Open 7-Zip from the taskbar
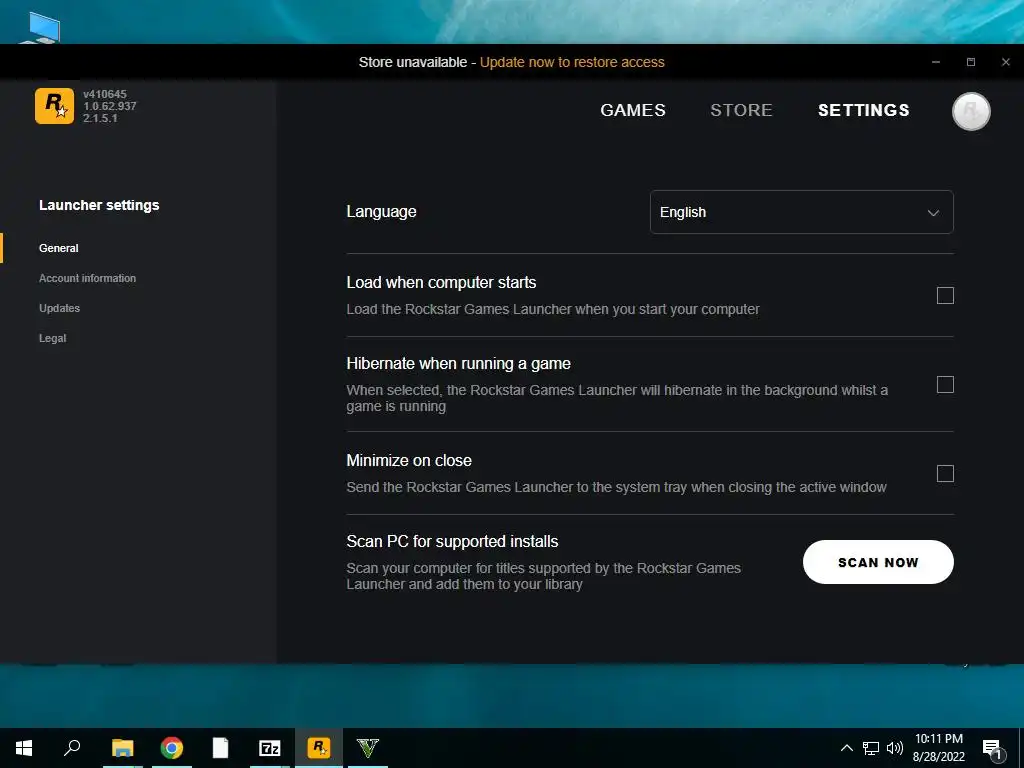The image size is (1024, 768). click(270, 748)
